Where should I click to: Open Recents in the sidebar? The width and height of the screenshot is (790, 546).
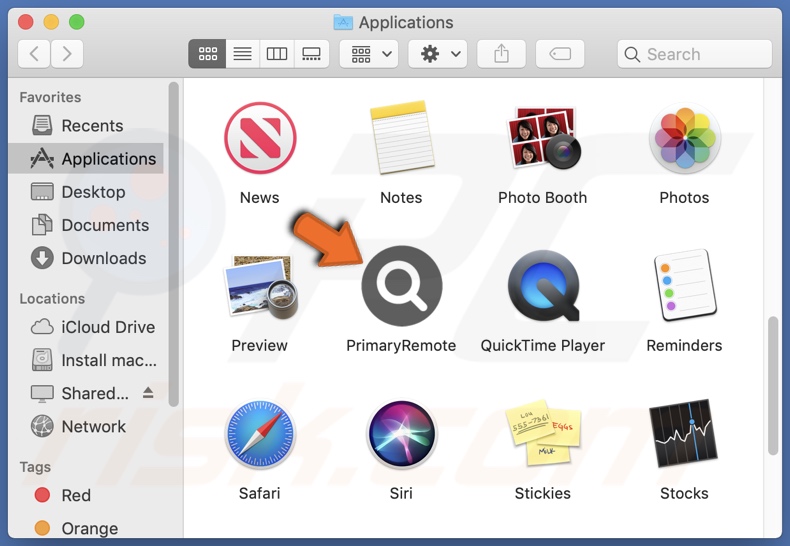pos(86,125)
